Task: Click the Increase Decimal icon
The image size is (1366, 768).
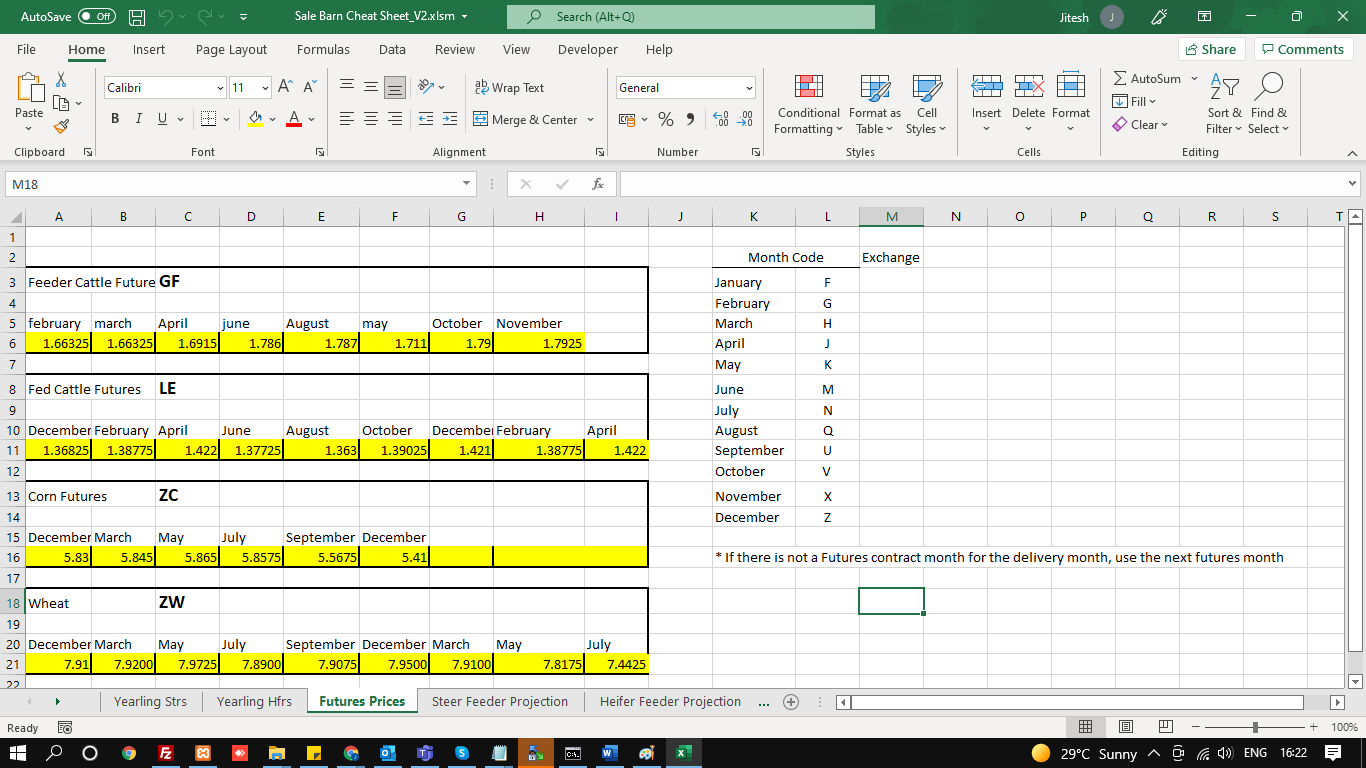Action: [x=718, y=120]
